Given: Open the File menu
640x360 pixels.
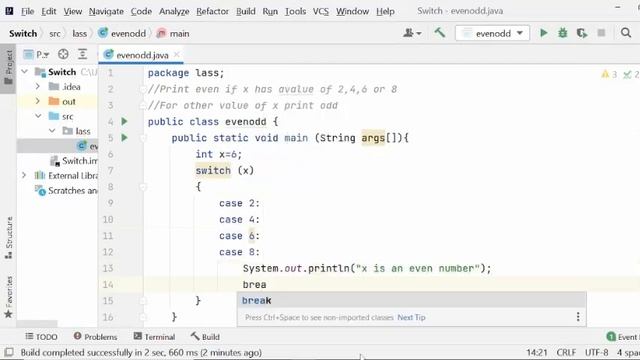Looking at the screenshot, I should 27,11.
